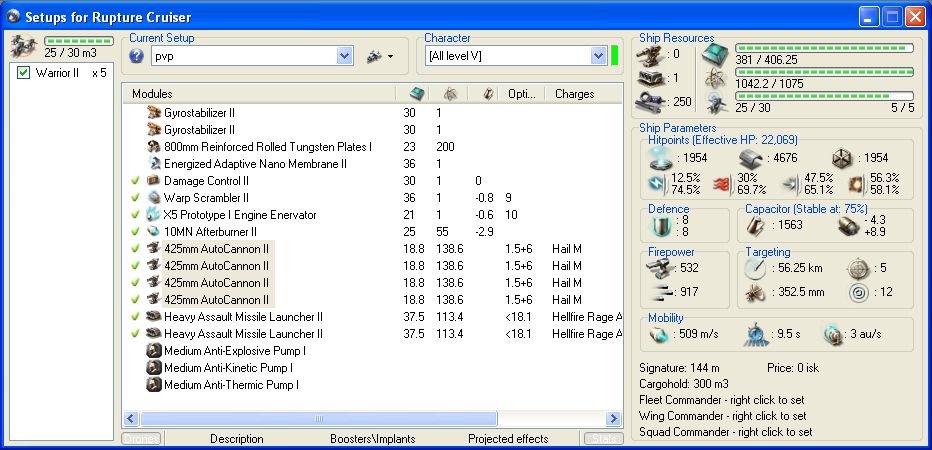This screenshot has width=932, height=450.
Task: Click the Charges column header
Action: pyautogui.click(x=573, y=94)
